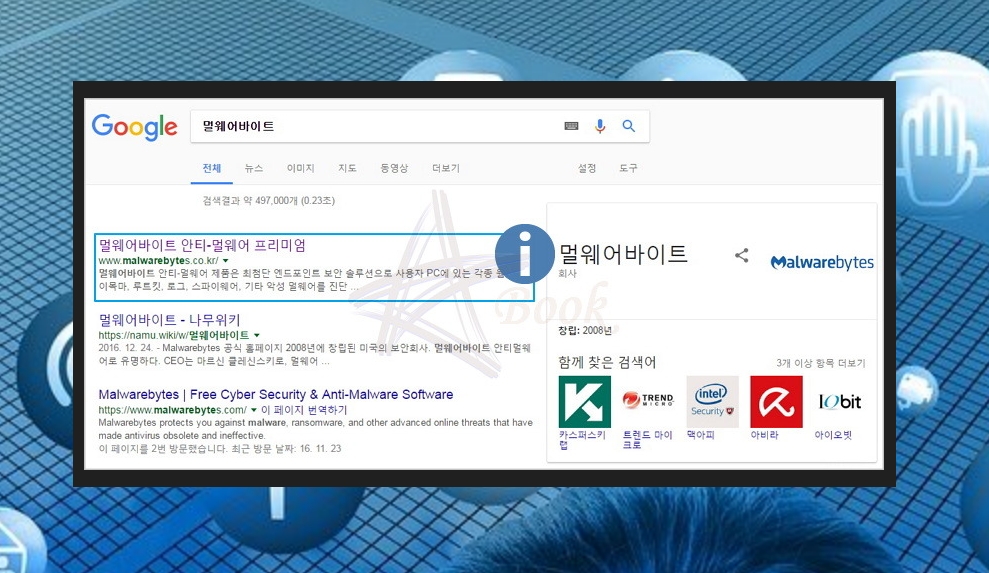Open the 더보기 tab menu
Viewport: 989px width, 573px height.
point(446,168)
